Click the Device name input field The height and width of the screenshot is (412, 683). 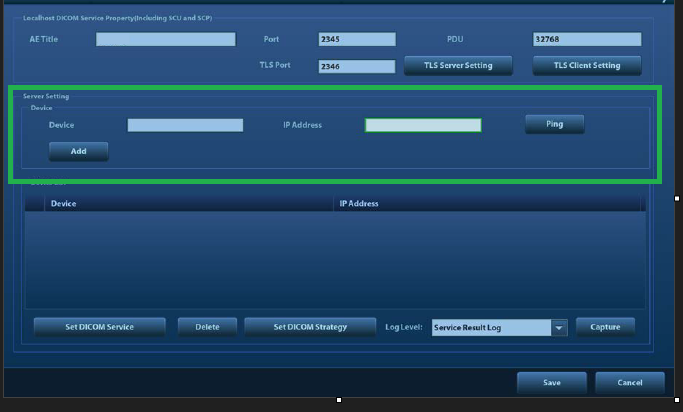pos(185,125)
